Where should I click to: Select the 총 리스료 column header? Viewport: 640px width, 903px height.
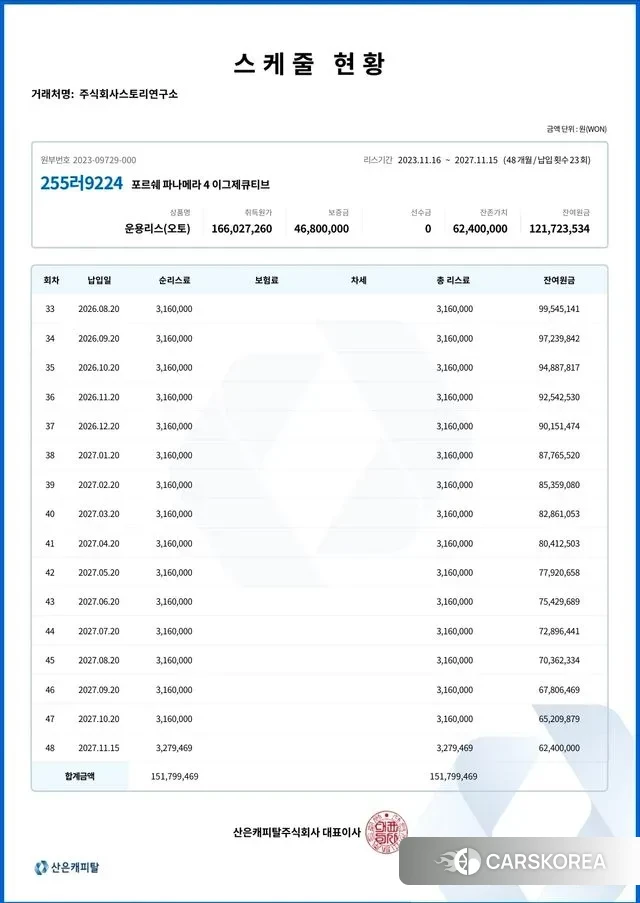click(454, 280)
